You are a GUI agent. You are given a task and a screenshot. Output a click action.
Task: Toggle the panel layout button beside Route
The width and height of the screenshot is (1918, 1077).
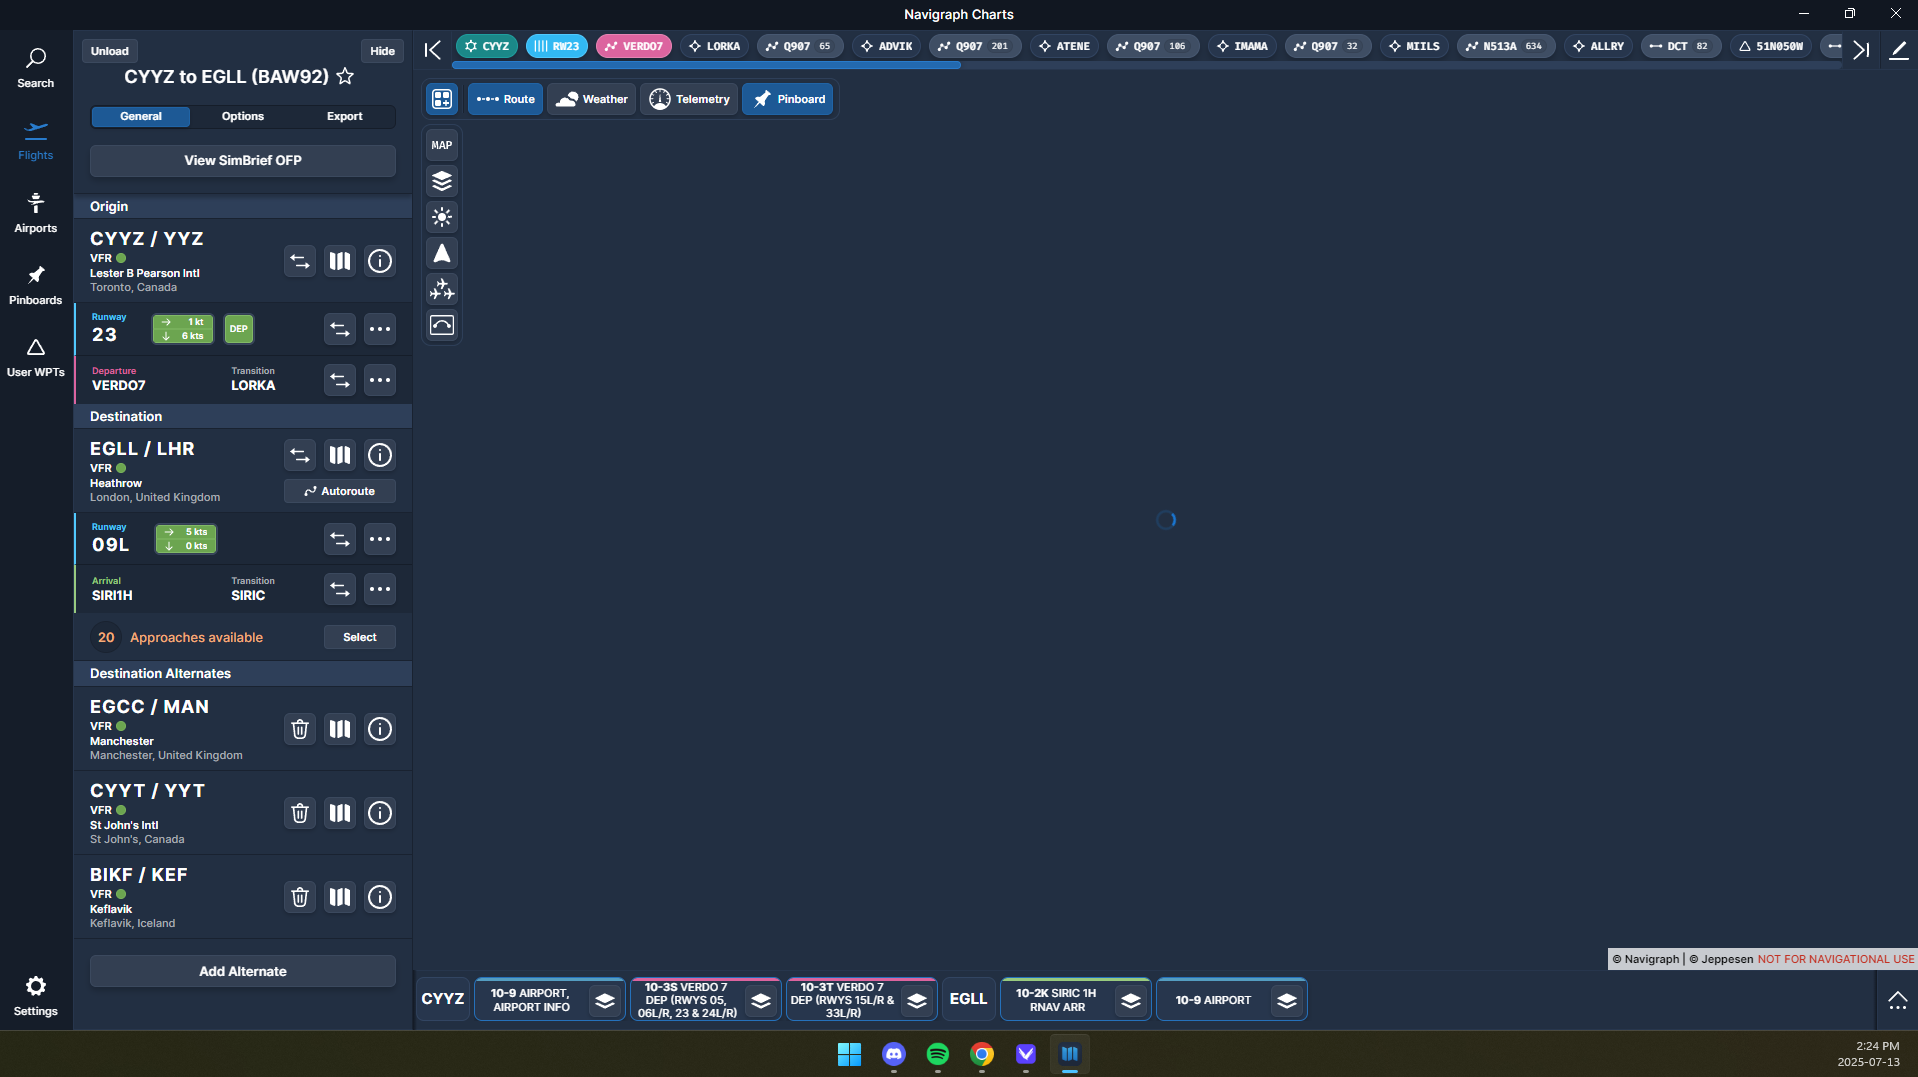point(442,99)
